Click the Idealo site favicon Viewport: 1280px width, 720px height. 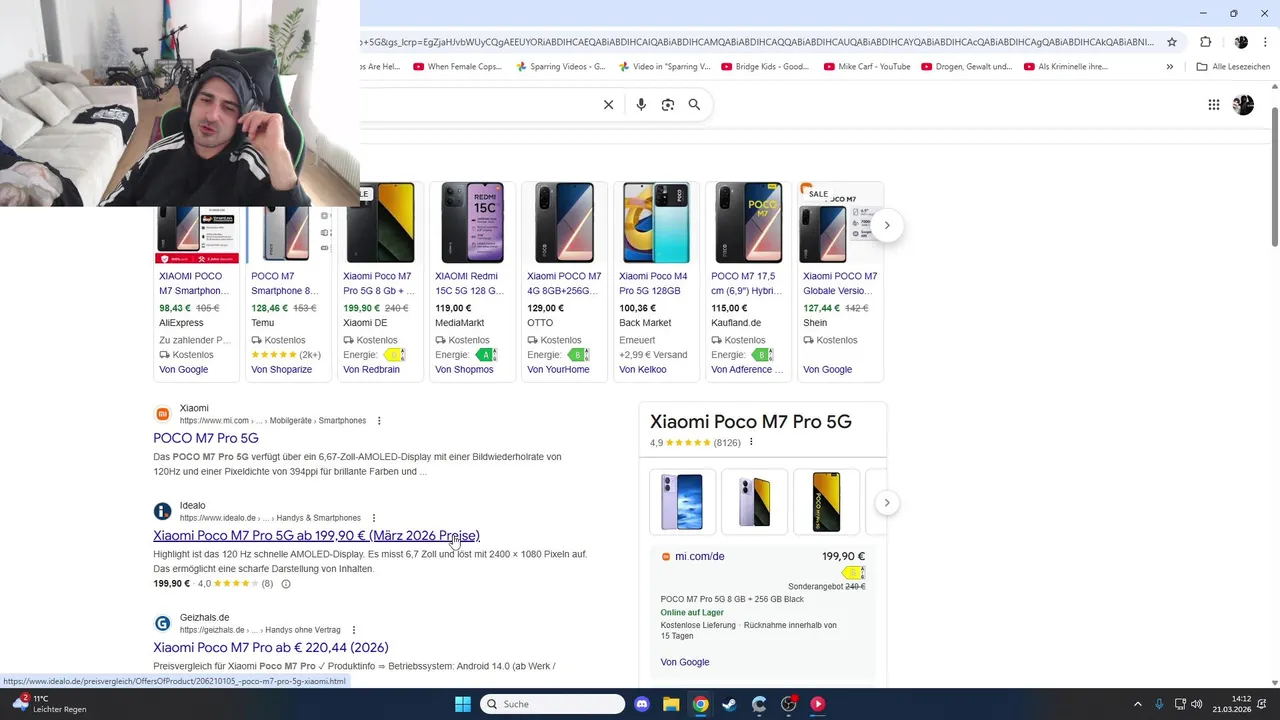point(162,511)
